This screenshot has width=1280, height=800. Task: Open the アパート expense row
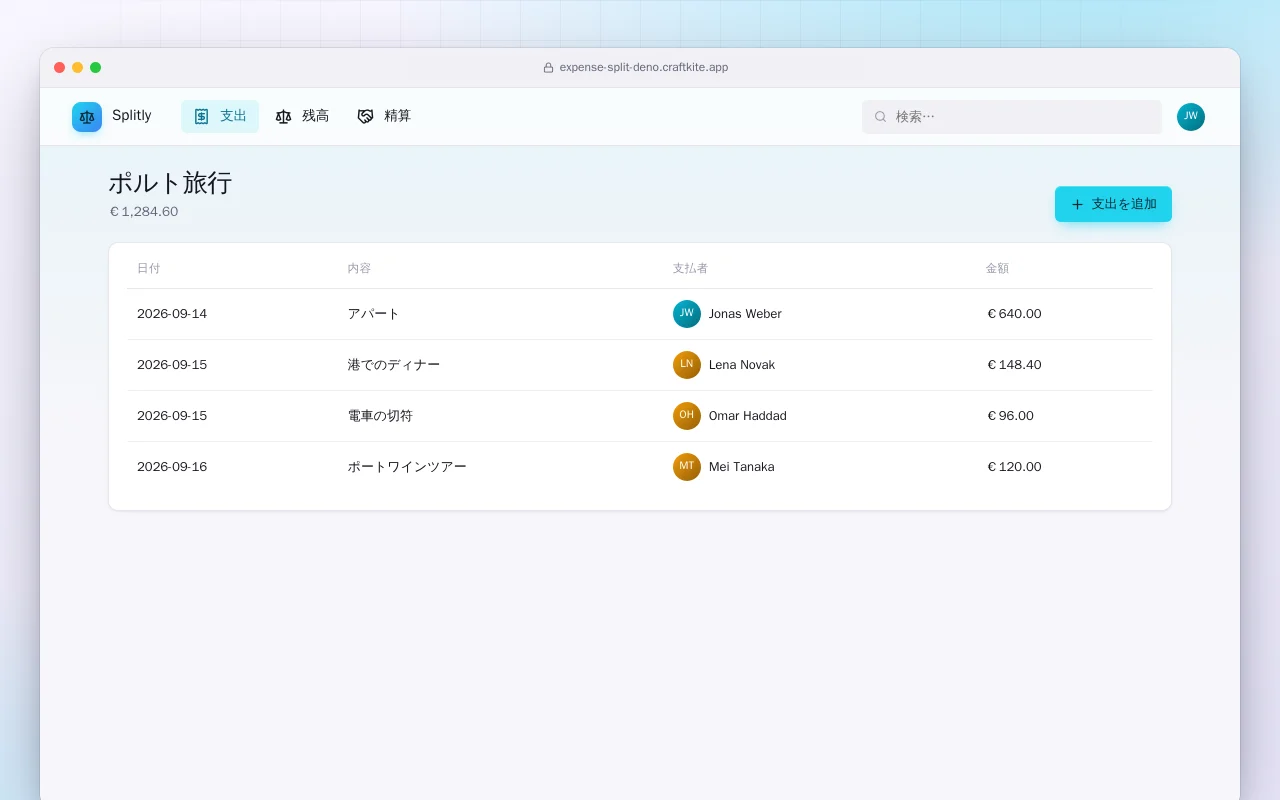[640, 314]
